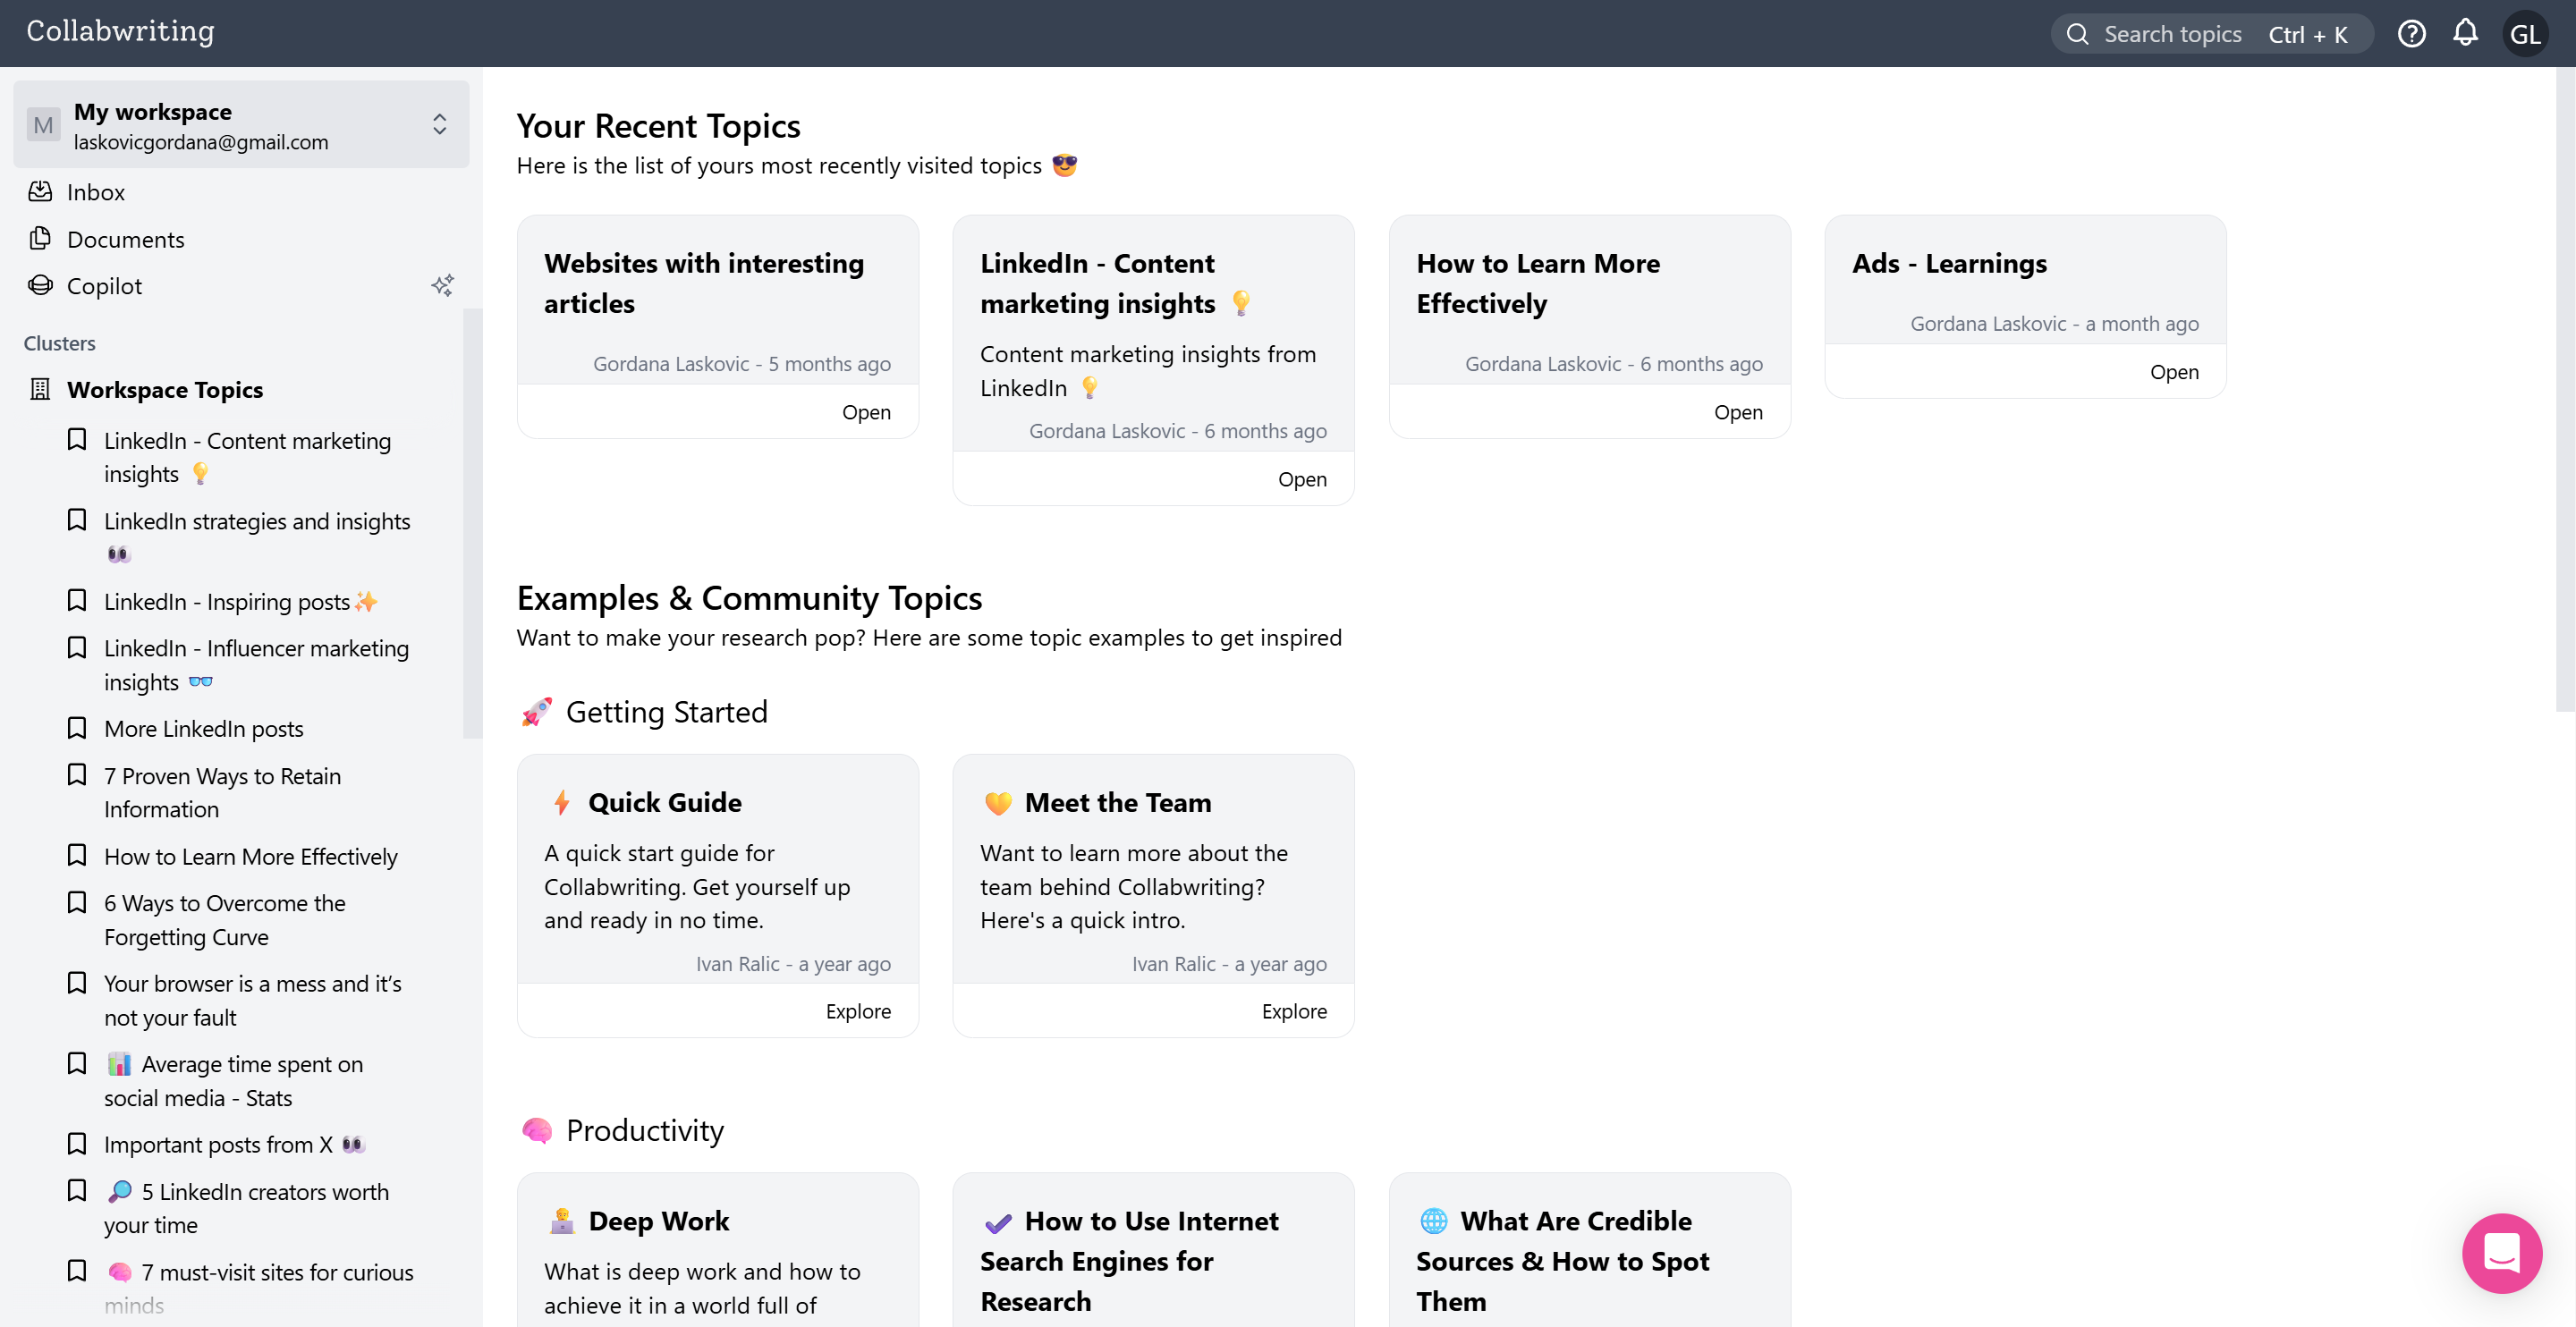Click Explore on Quick Guide card

click(x=858, y=1011)
